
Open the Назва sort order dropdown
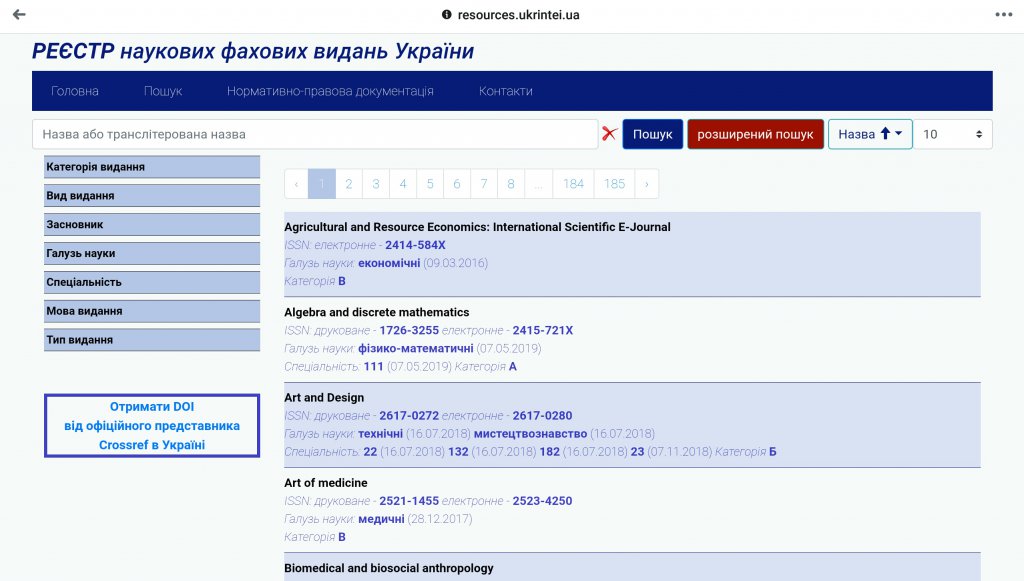(x=869, y=134)
